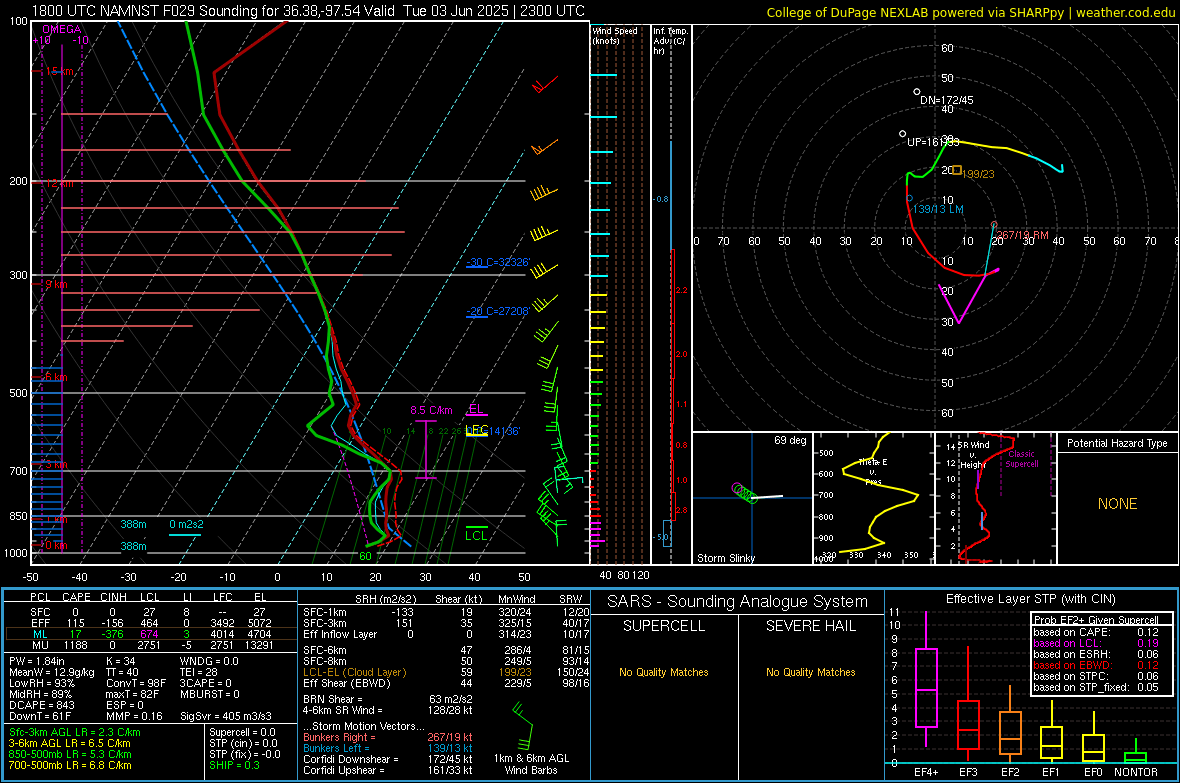This screenshot has height=783, width=1180.
Task: Click the Bunkers right-mover circle marker on hodograph
Action: click(x=994, y=225)
